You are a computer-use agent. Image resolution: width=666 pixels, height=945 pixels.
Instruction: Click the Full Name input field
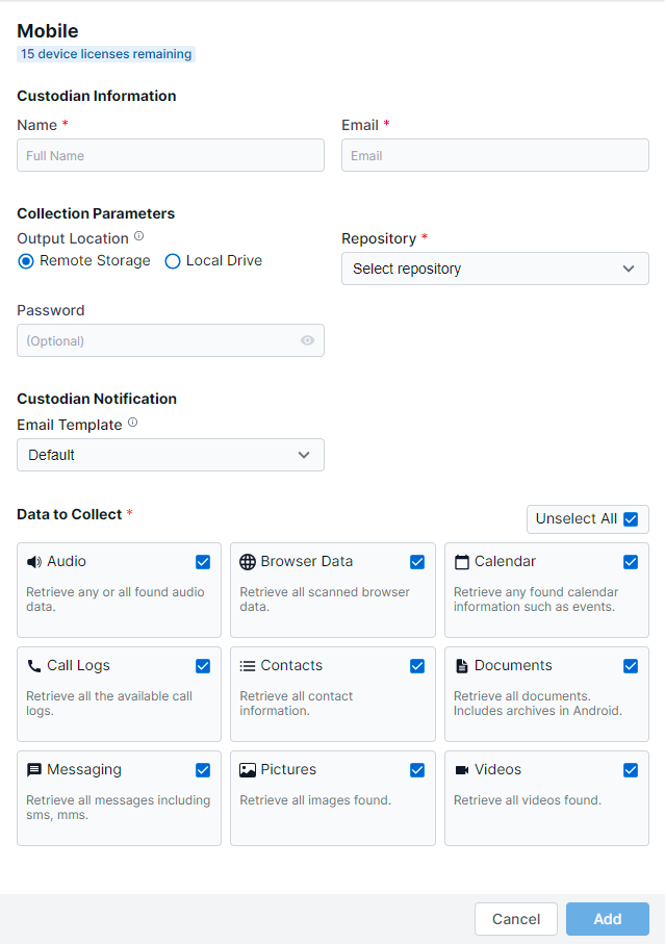pos(170,155)
